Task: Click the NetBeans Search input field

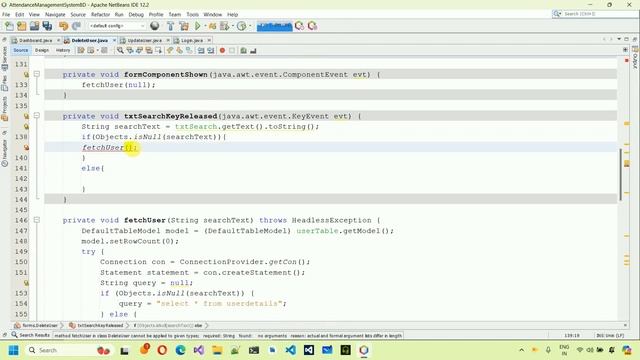Action: coord(595,14)
